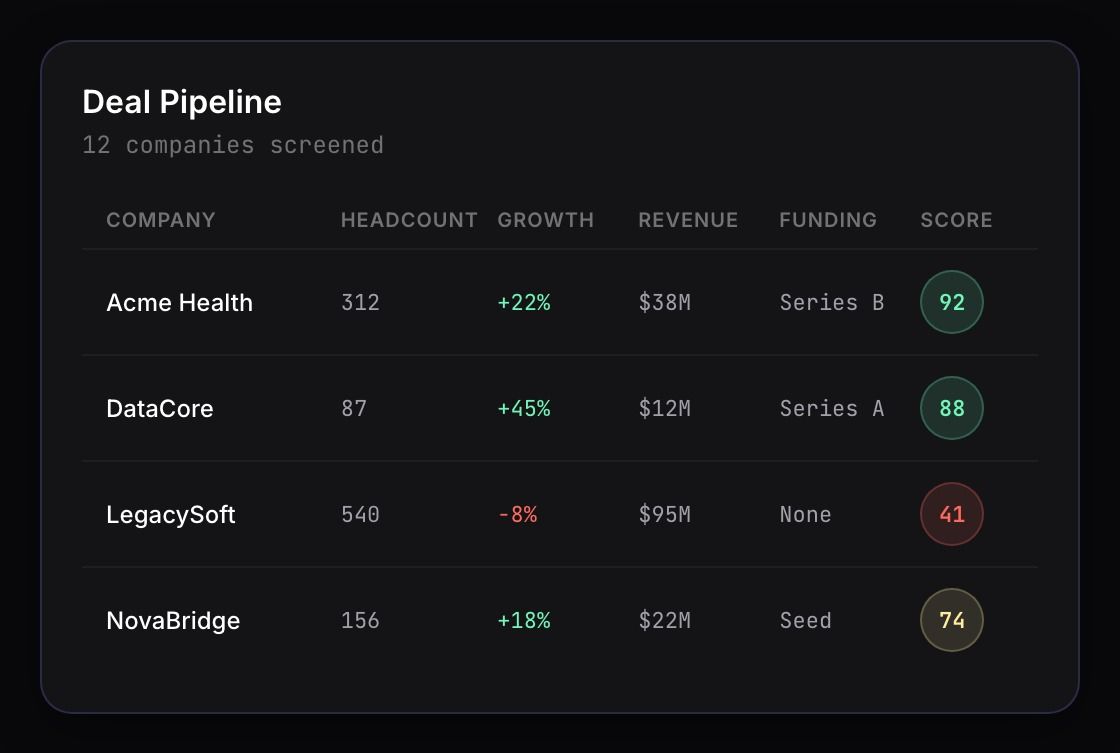This screenshot has width=1120, height=753.
Task: Click NovaBridge growth +18%
Action: [x=524, y=620]
